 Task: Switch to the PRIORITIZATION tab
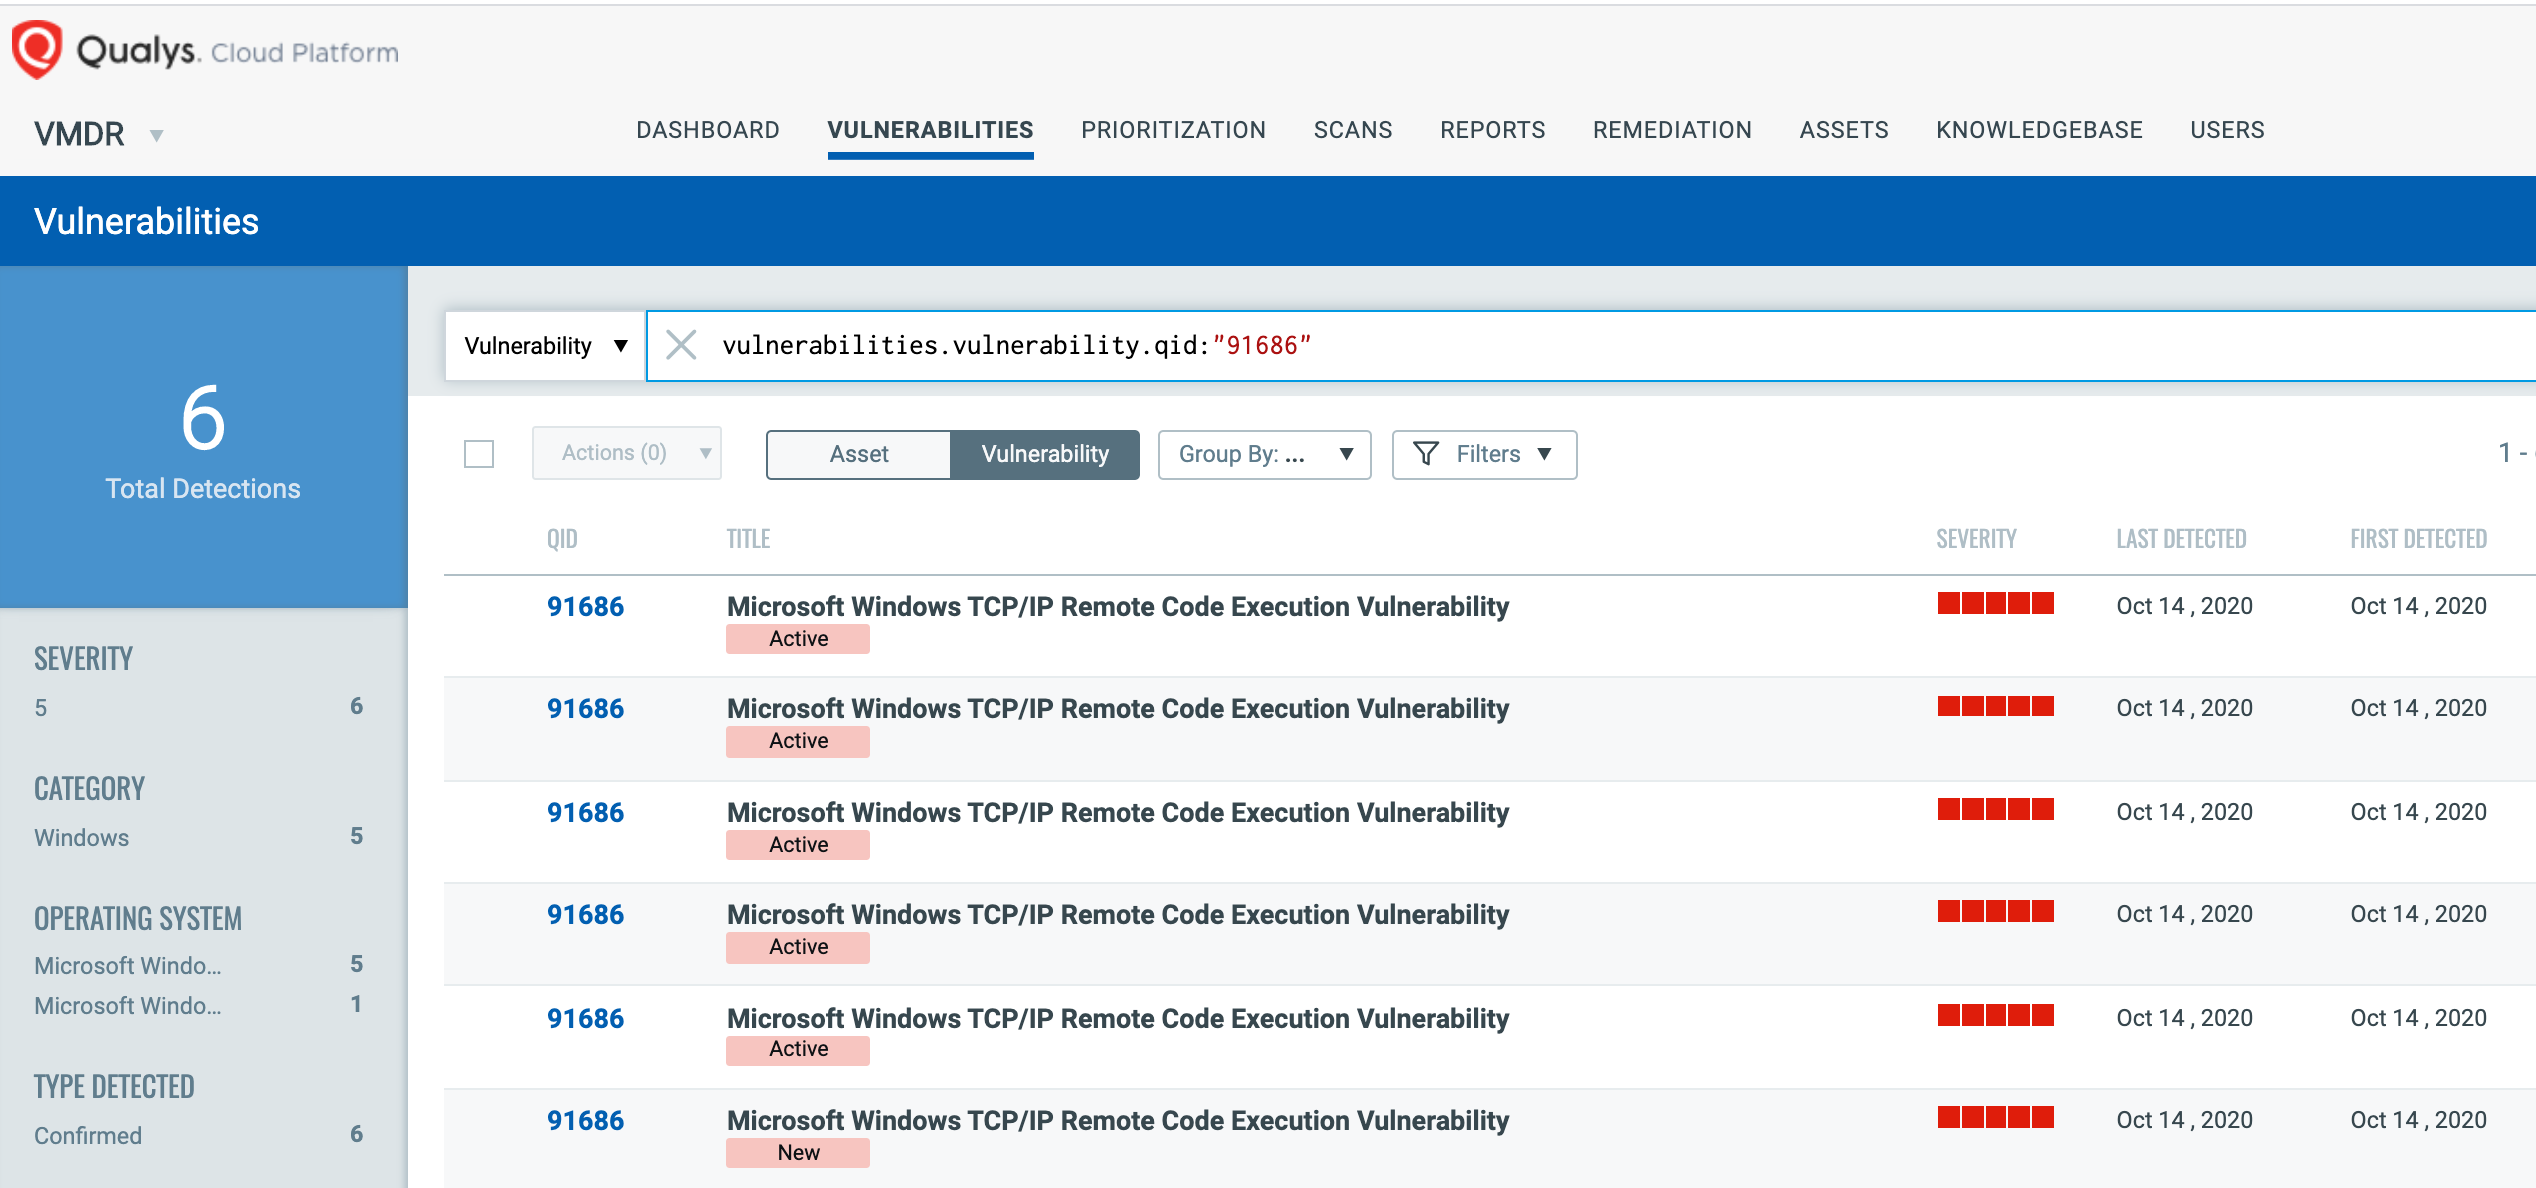(x=1173, y=130)
